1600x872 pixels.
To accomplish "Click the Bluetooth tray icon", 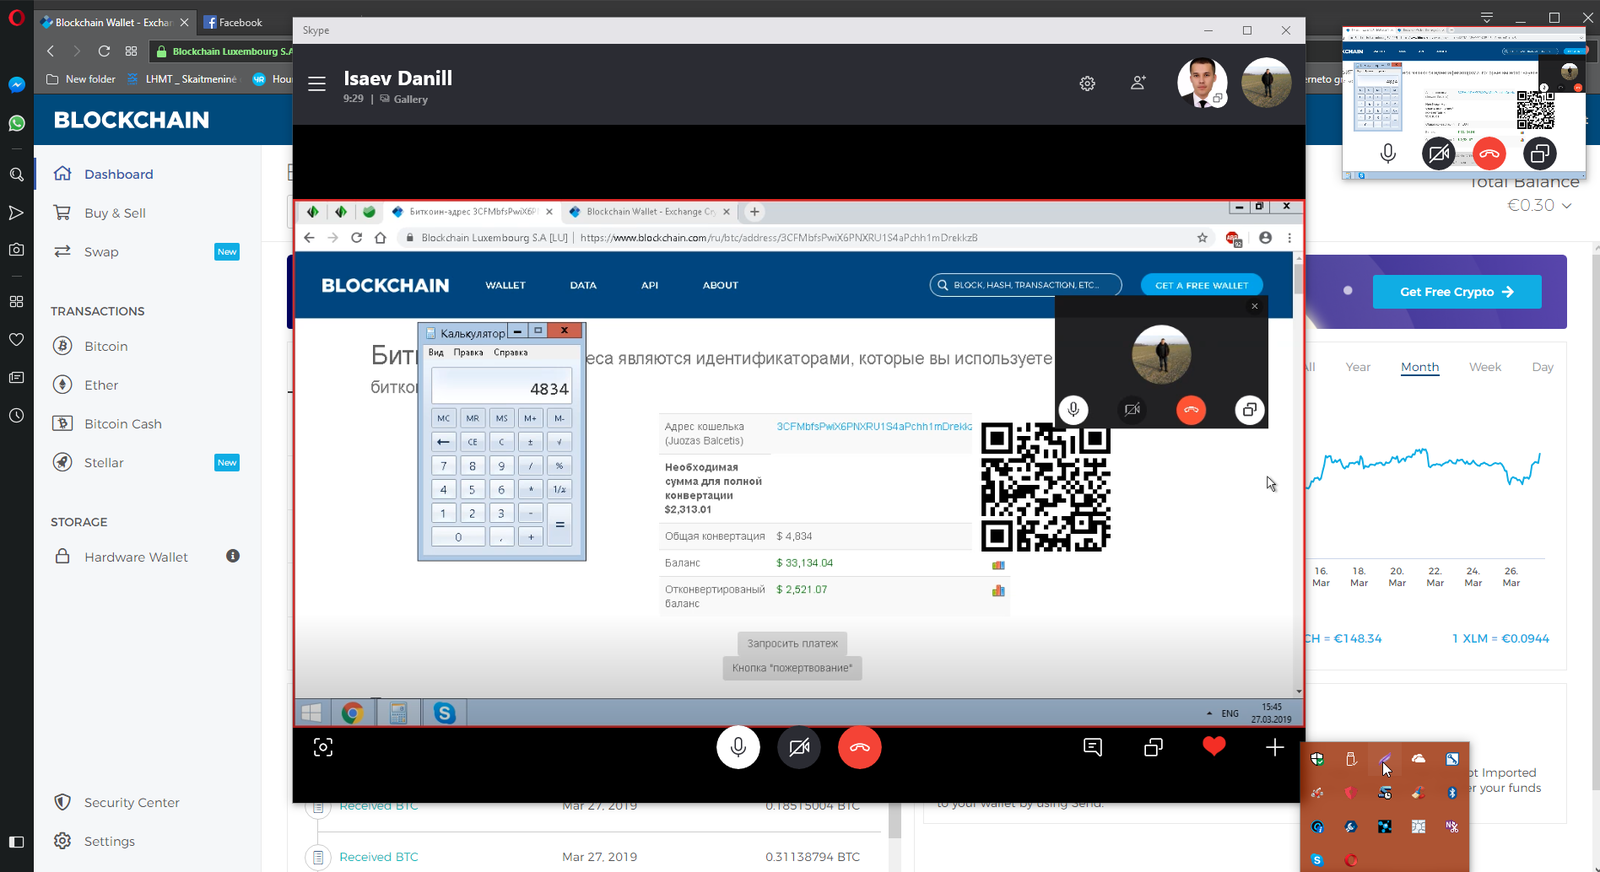I will (x=1452, y=793).
